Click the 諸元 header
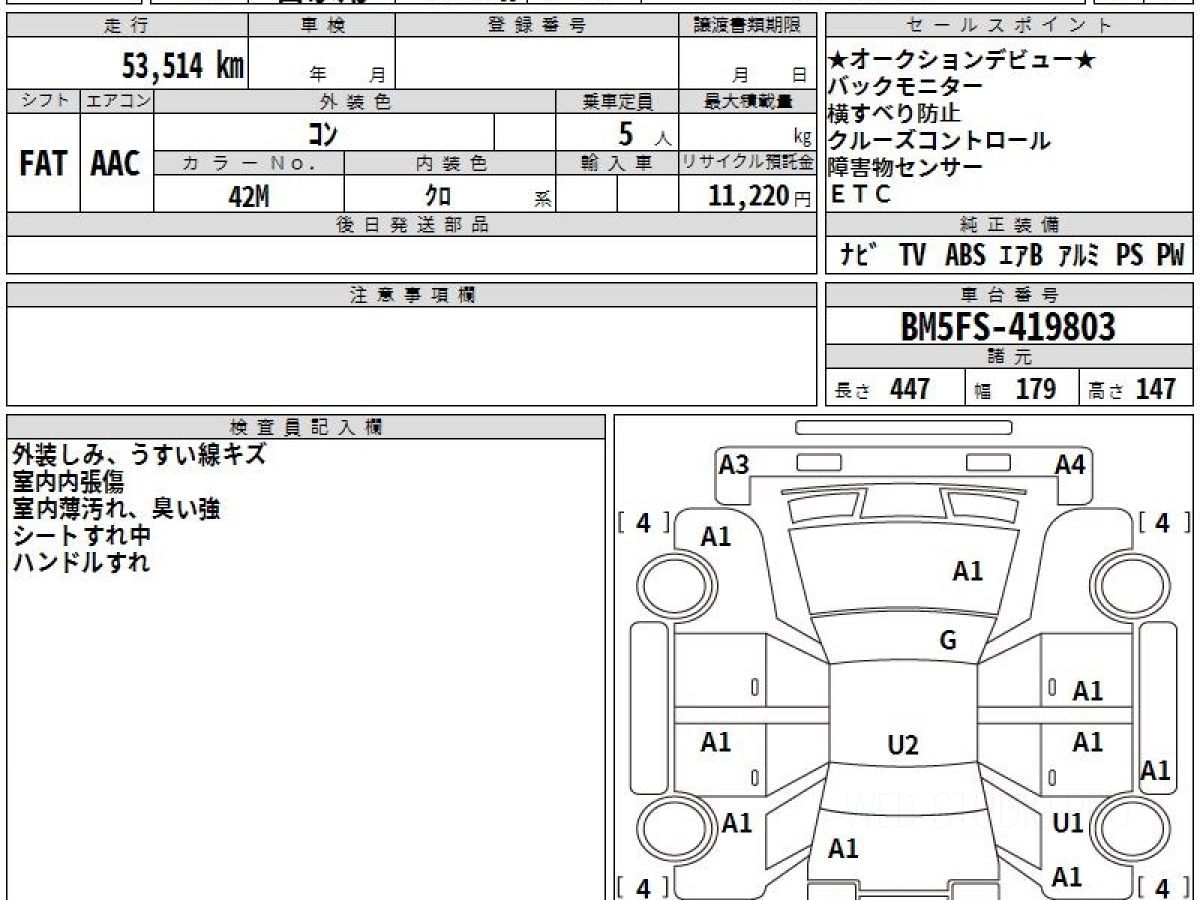 coord(1009,357)
